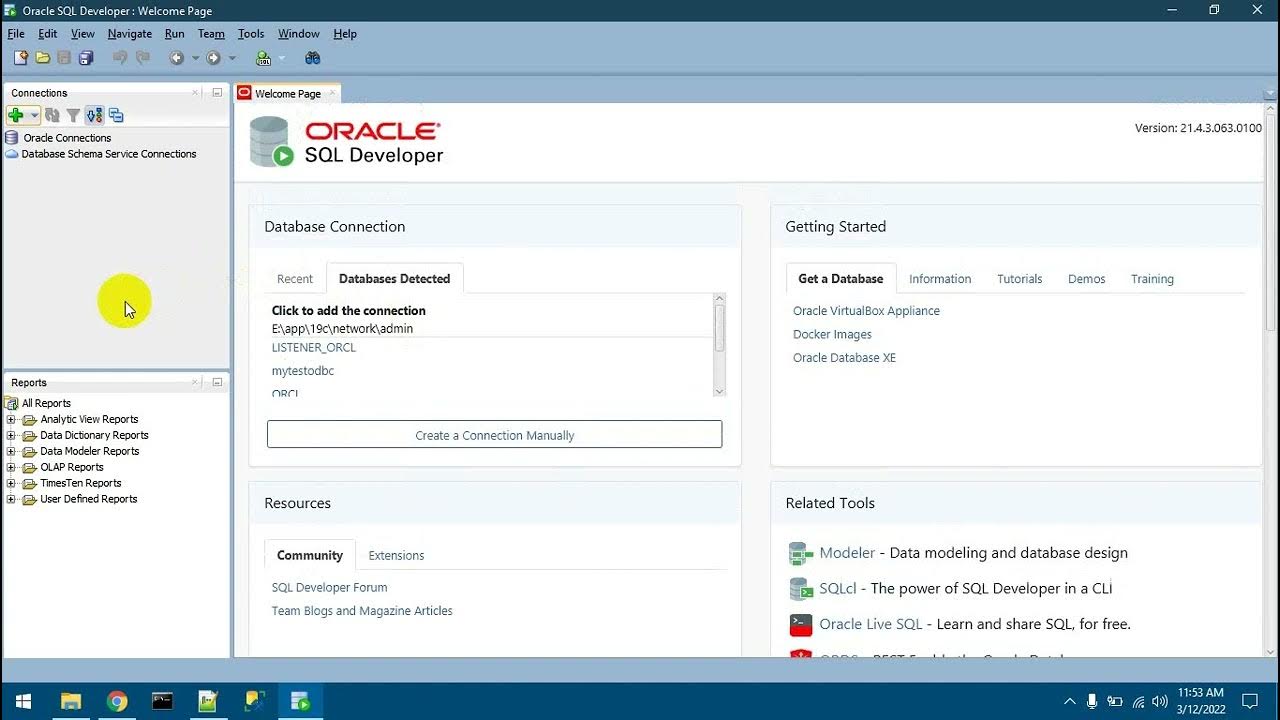This screenshot has height=720, width=1280.
Task: Click the funnel Filter connections icon
Action: tap(73, 116)
